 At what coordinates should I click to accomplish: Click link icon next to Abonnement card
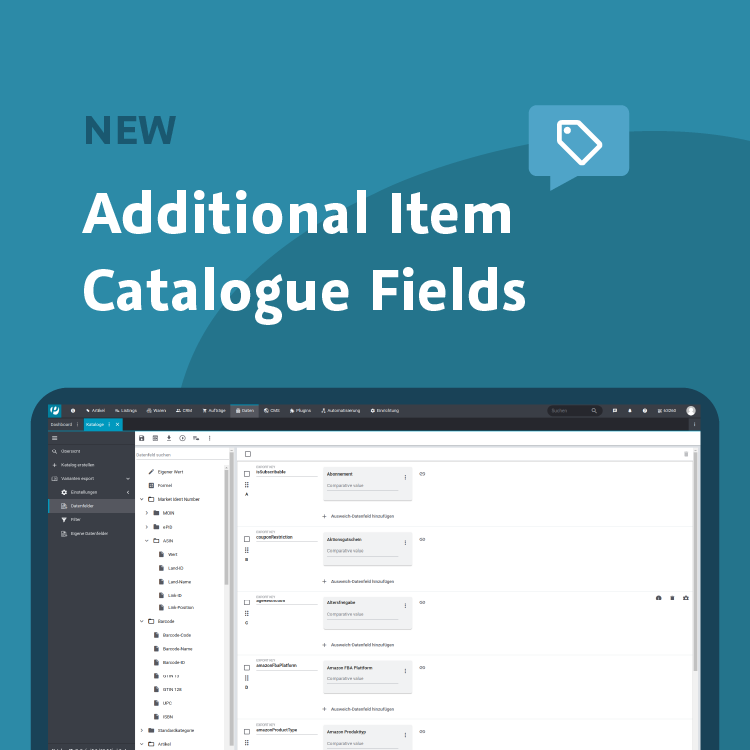point(422,474)
